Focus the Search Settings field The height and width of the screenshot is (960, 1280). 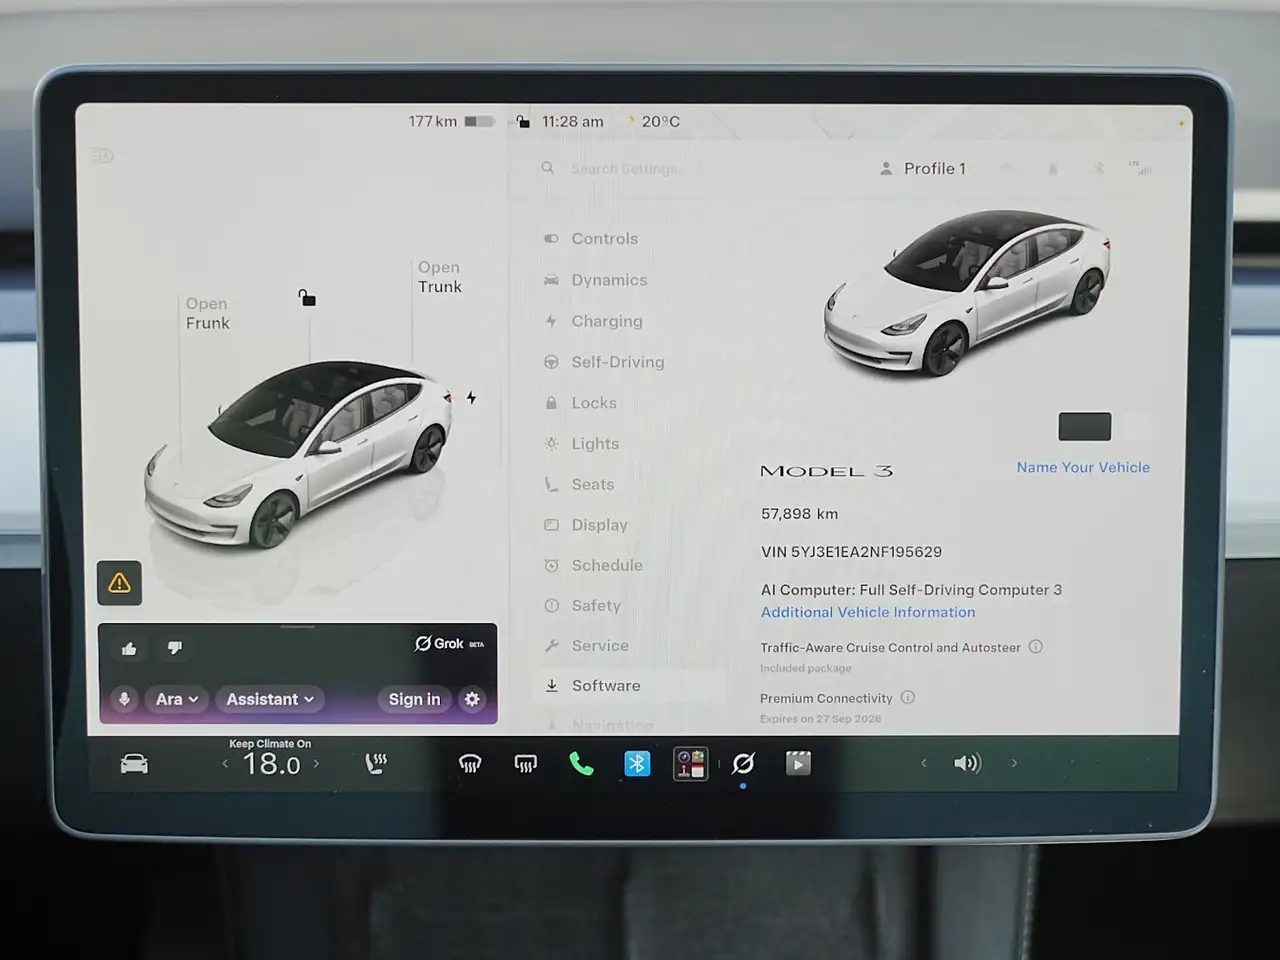(624, 169)
